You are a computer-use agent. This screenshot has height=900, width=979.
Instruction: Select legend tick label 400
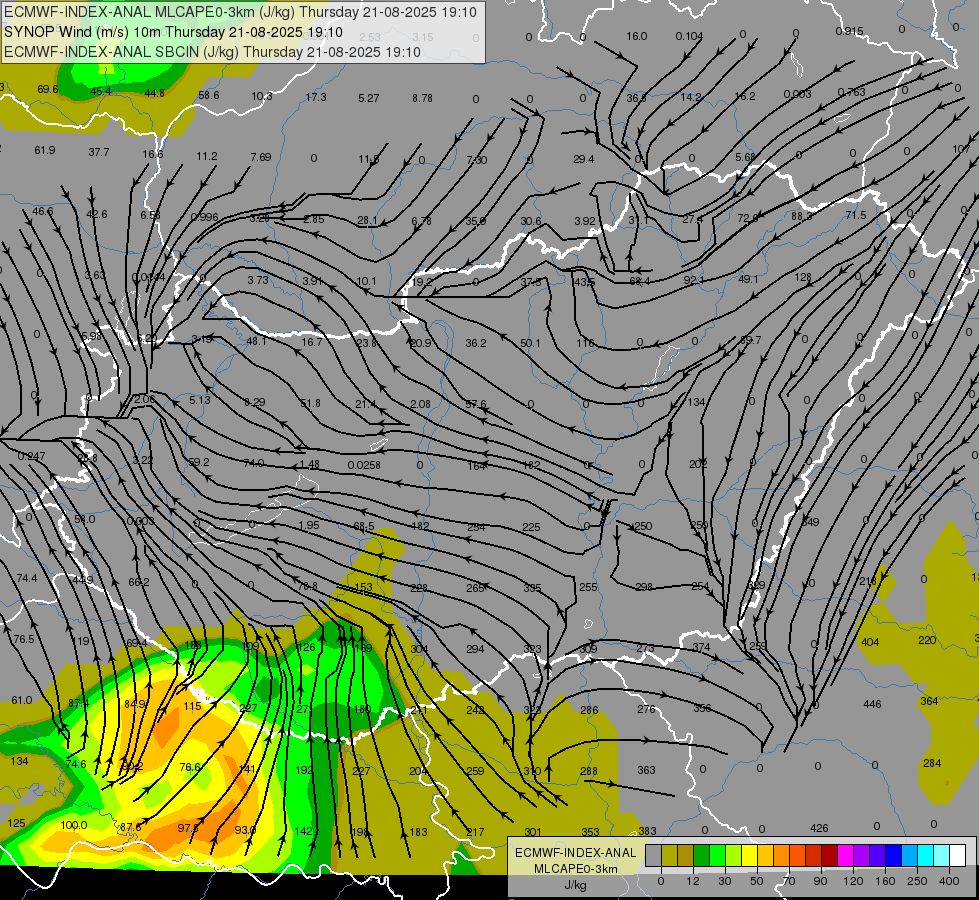949,881
